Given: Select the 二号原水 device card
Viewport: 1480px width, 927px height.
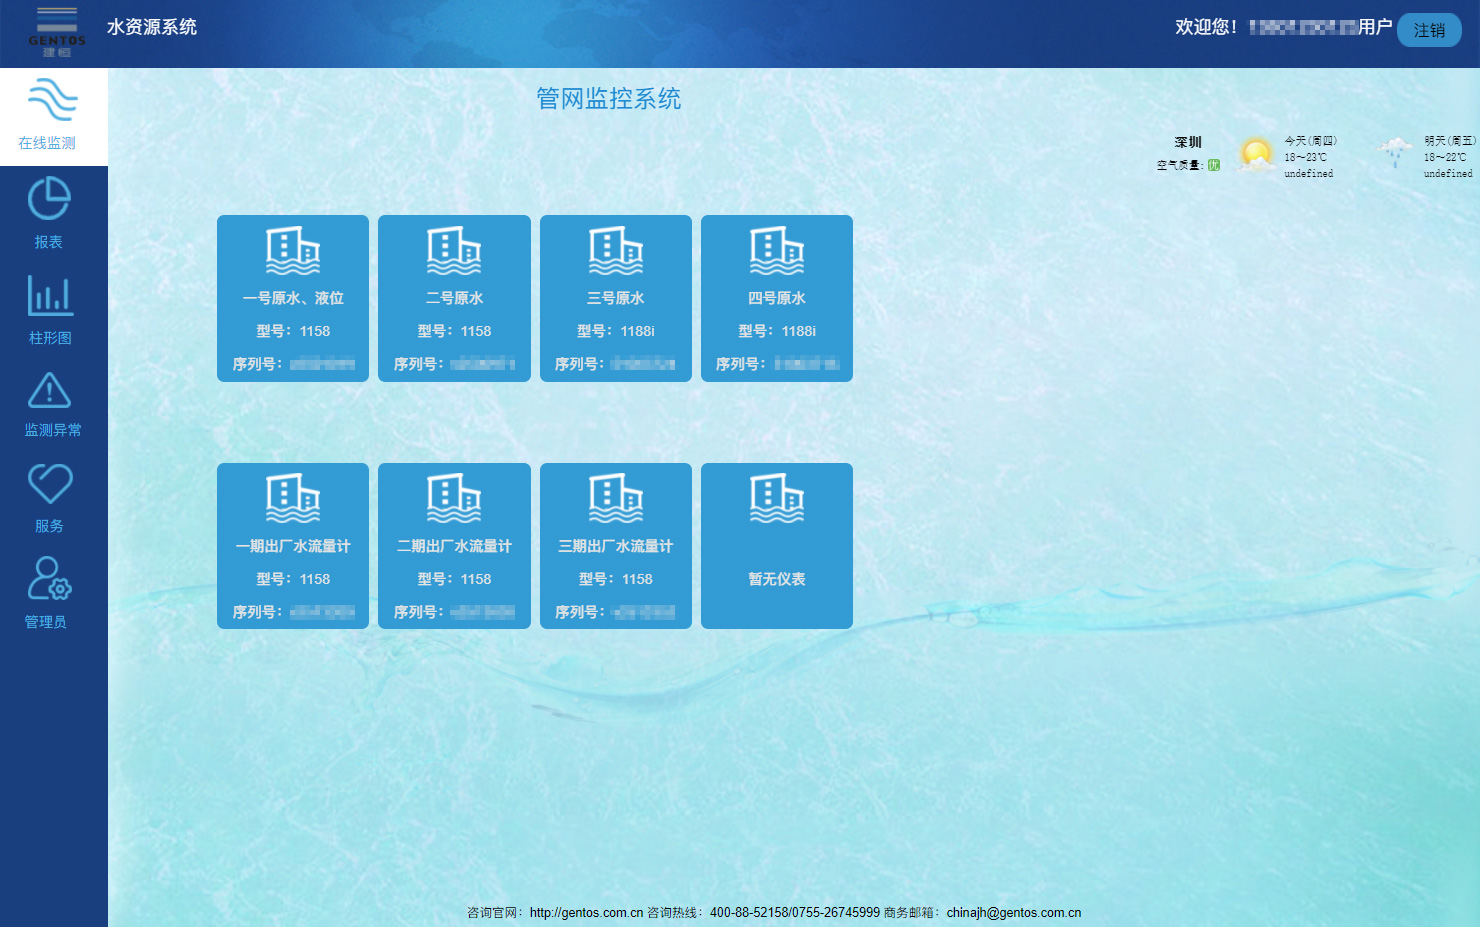Looking at the screenshot, I should pos(454,299).
